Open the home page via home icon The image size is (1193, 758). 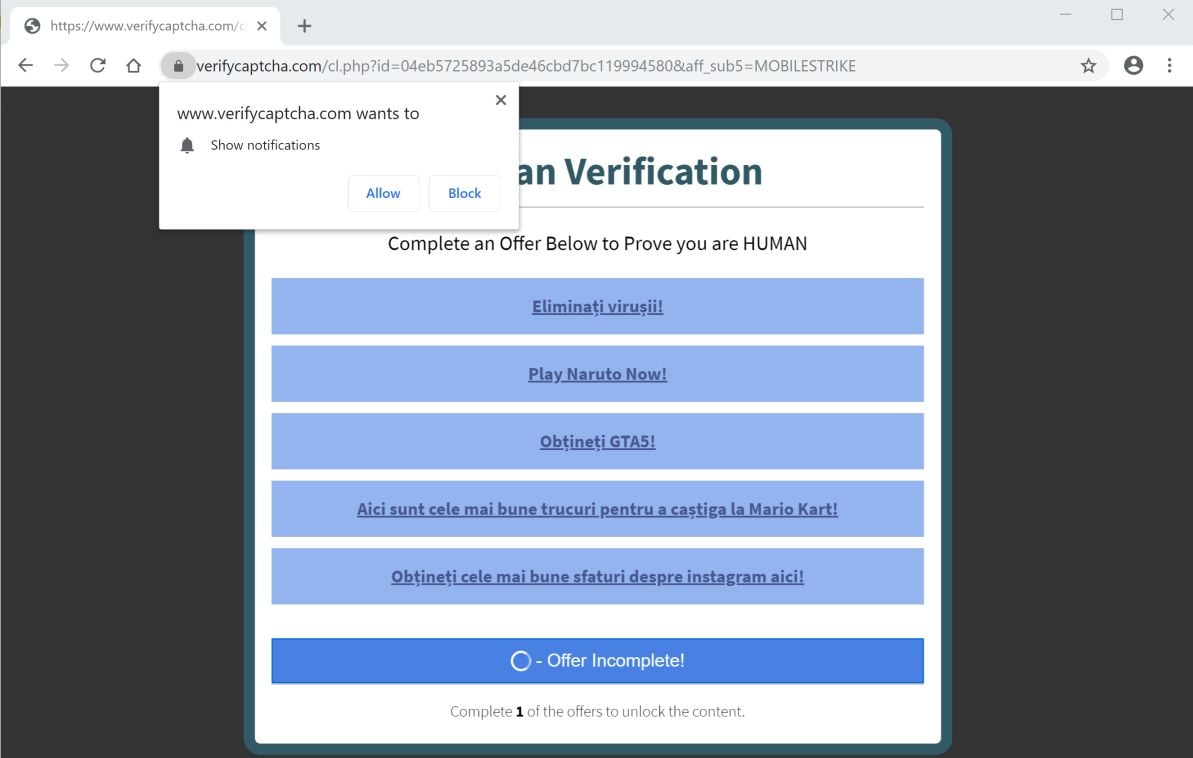click(134, 65)
